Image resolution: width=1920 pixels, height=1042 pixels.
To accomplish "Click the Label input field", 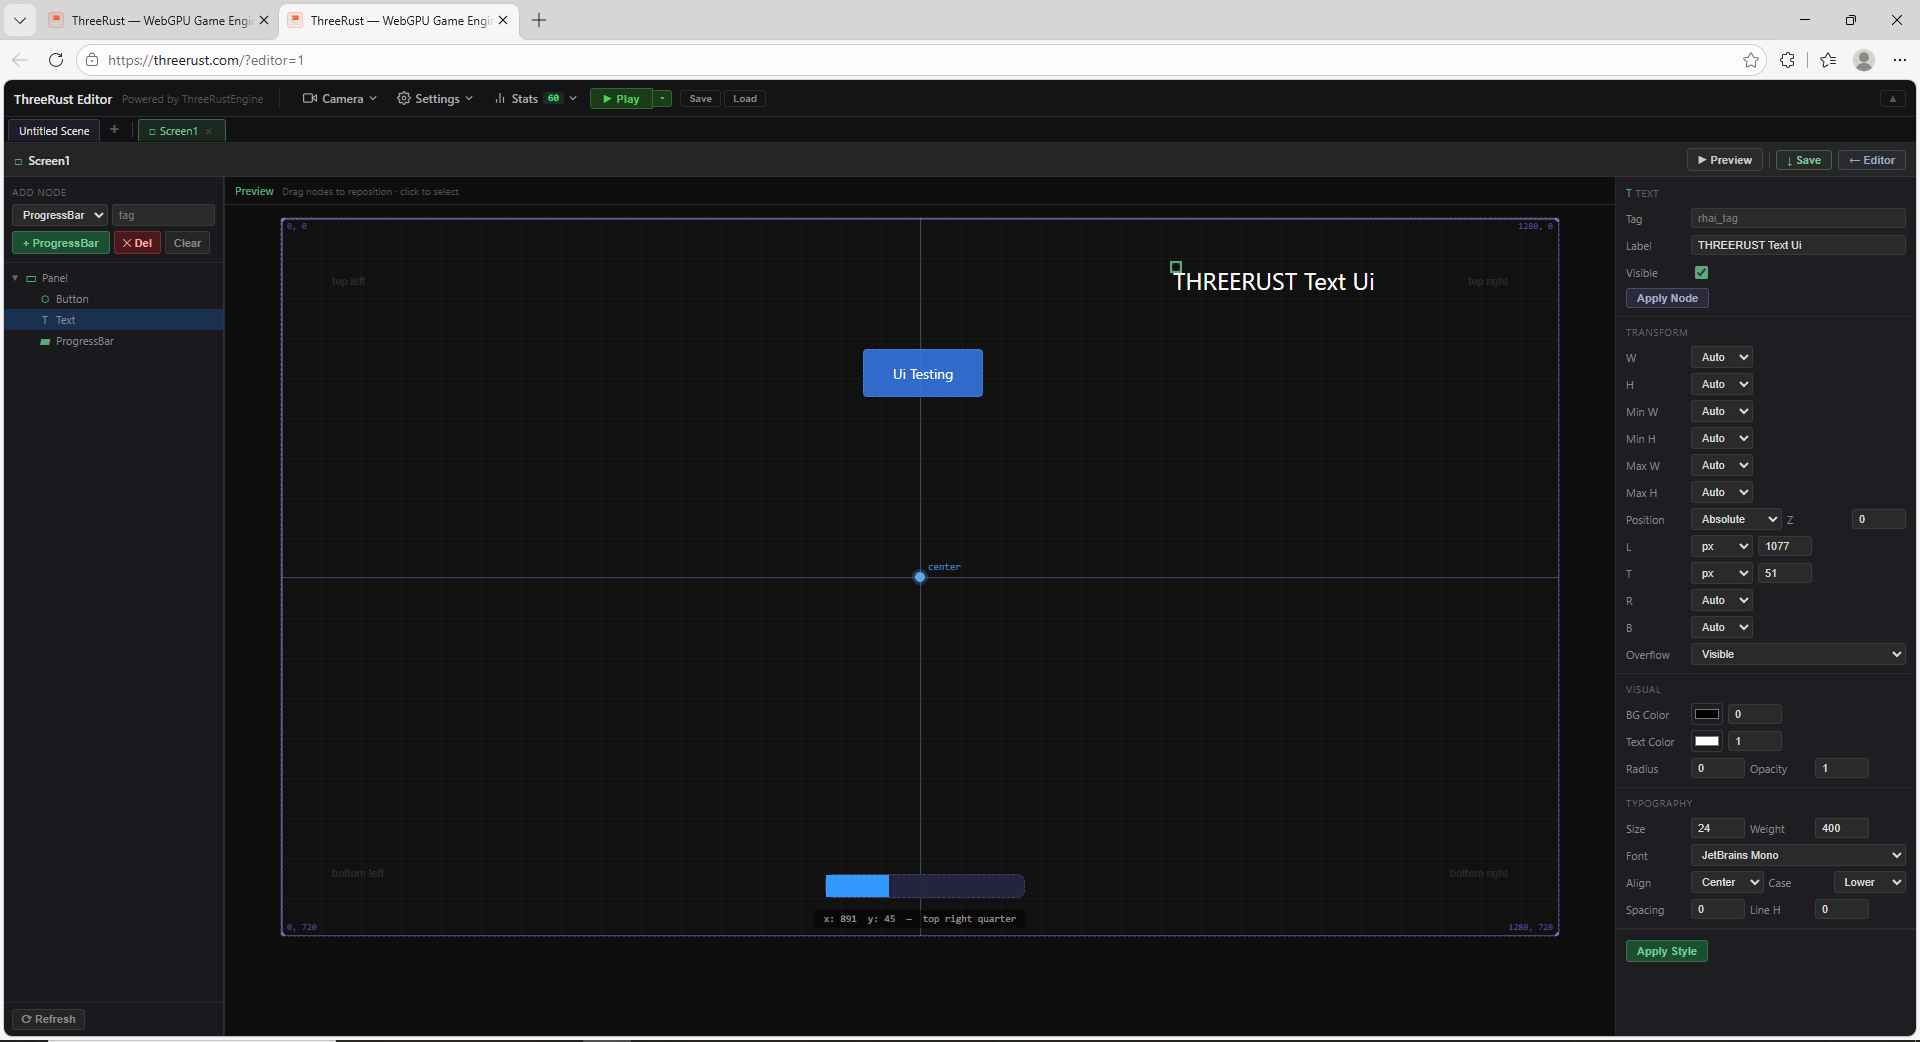I will click(1797, 245).
